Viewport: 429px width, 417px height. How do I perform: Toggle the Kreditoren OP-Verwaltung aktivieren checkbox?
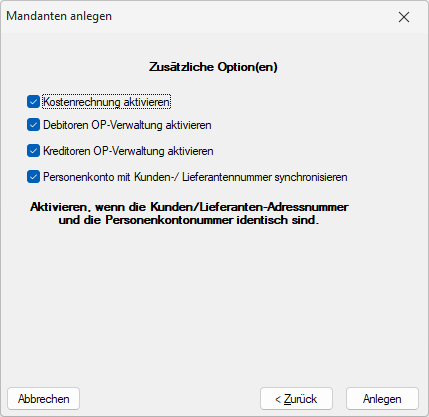[x=33, y=151]
